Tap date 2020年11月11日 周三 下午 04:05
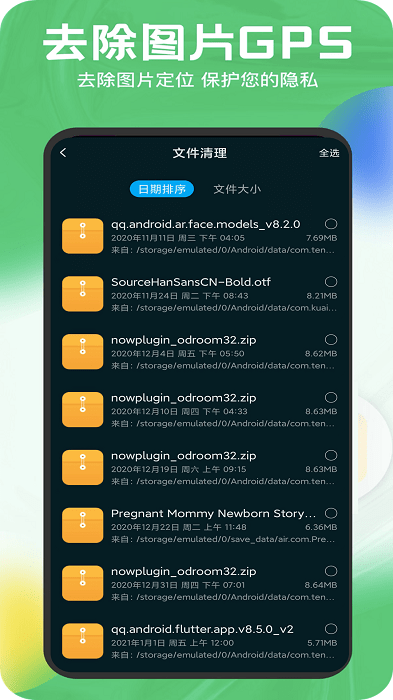 point(178,238)
